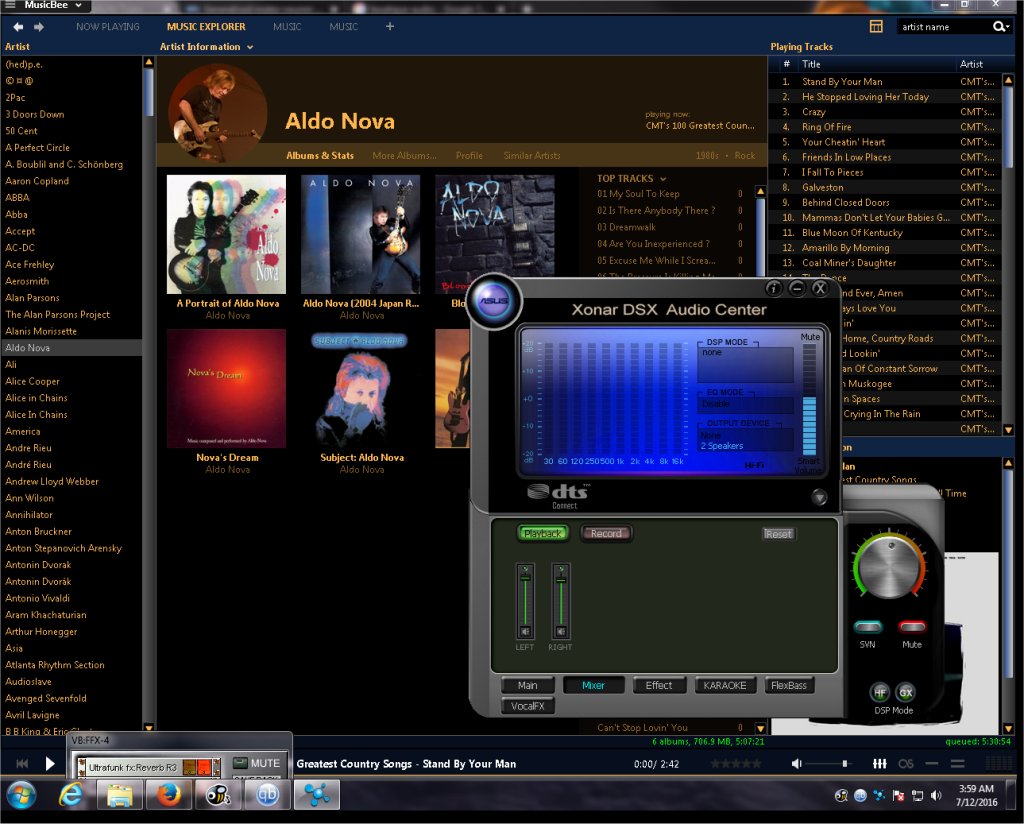Image resolution: width=1024 pixels, height=824 pixels.
Task: Toggle the SVN button on Xonar panel
Action: point(867,627)
